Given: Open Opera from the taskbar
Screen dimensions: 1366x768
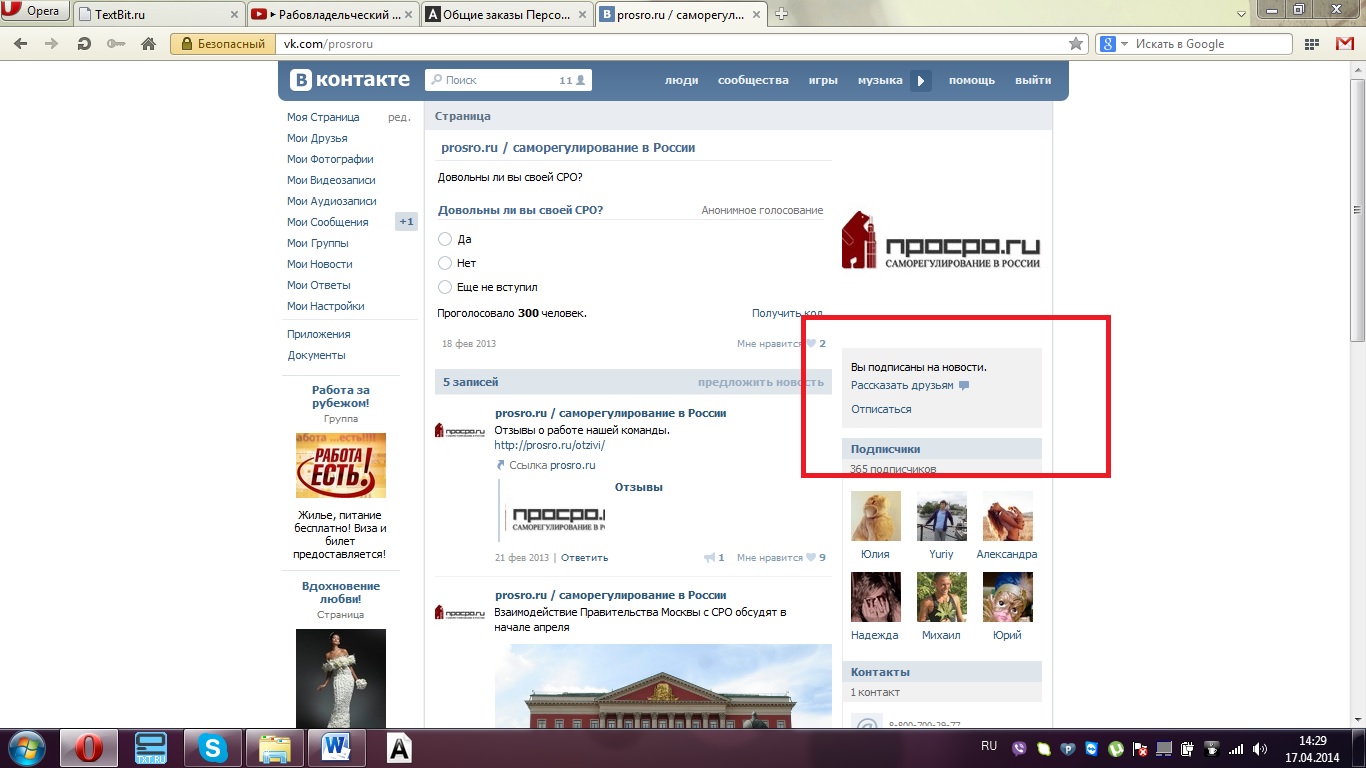Looking at the screenshot, I should pos(89,748).
